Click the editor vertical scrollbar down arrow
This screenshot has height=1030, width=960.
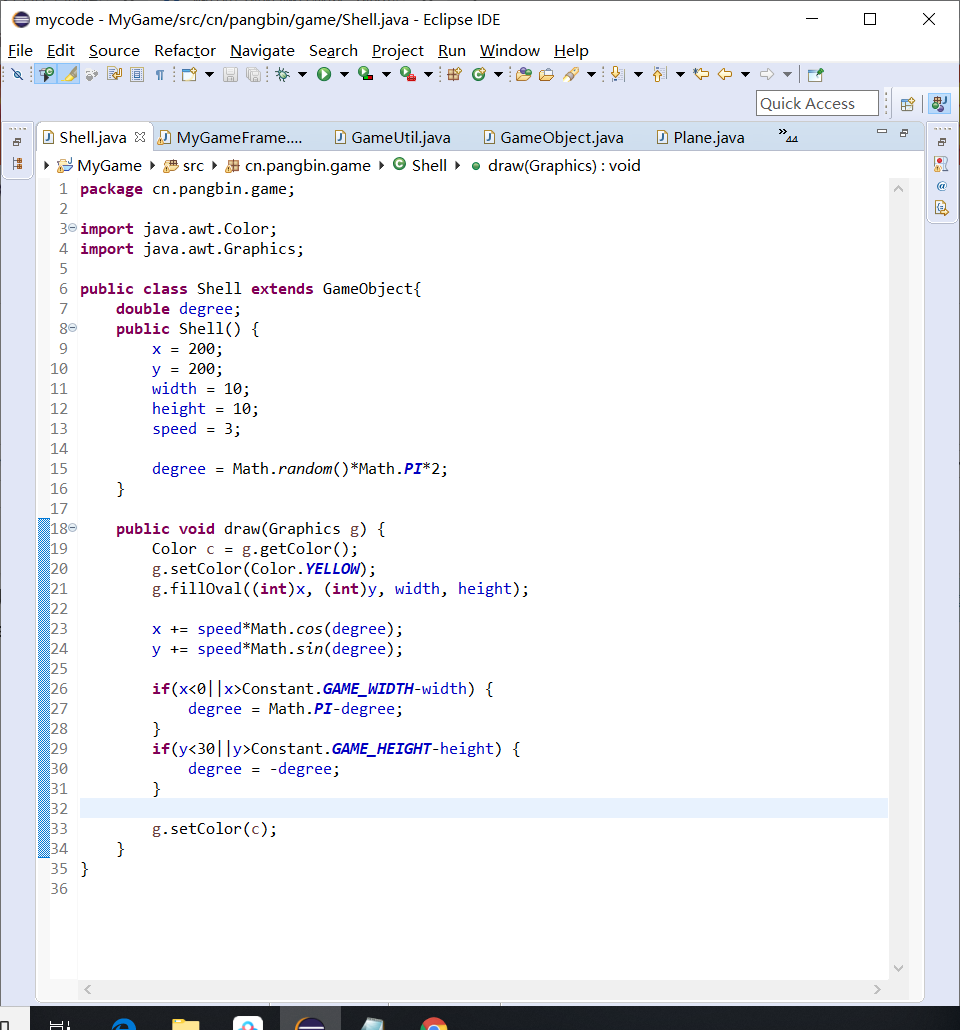tap(898, 968)
